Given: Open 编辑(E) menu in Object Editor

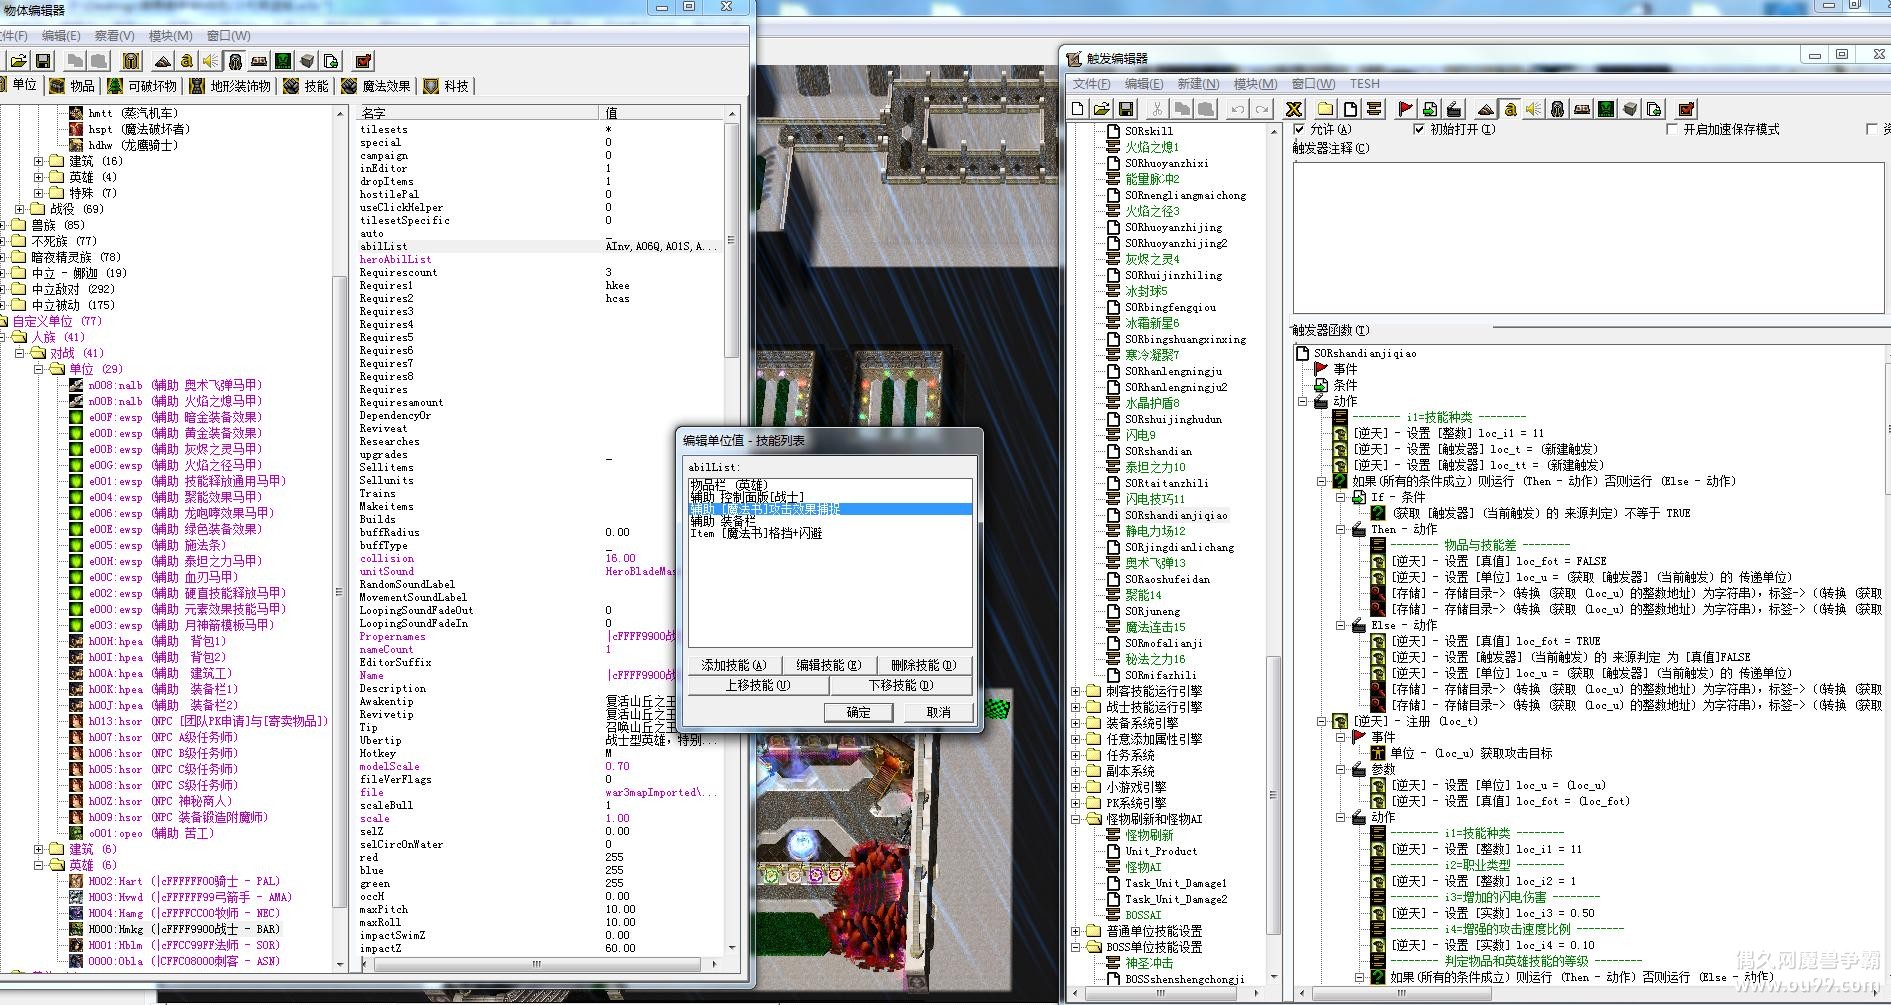Looking at the screenshot, I should tap(61, 35).
